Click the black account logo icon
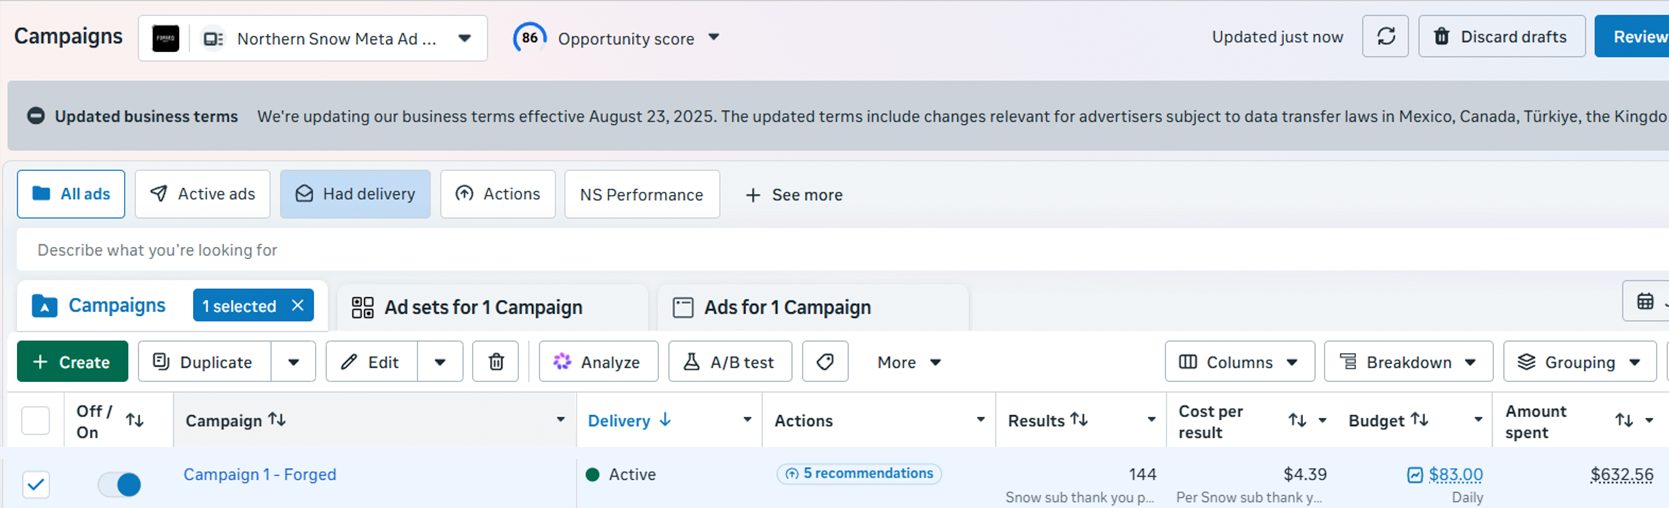The image size is (1669, 508). point(166,39)
